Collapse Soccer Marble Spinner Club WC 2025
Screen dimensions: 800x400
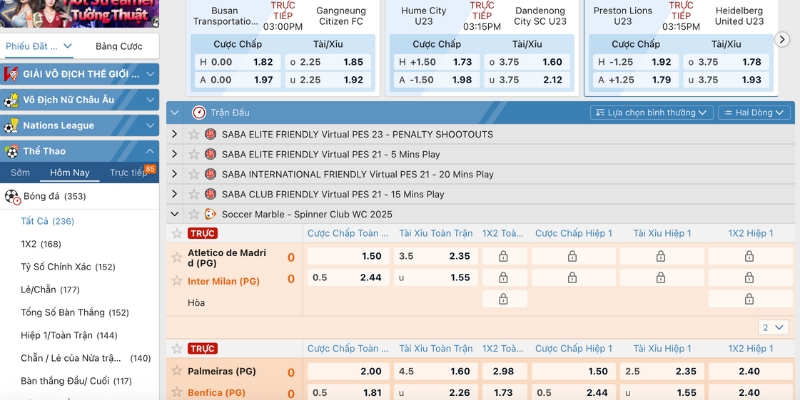click(174, 214)
